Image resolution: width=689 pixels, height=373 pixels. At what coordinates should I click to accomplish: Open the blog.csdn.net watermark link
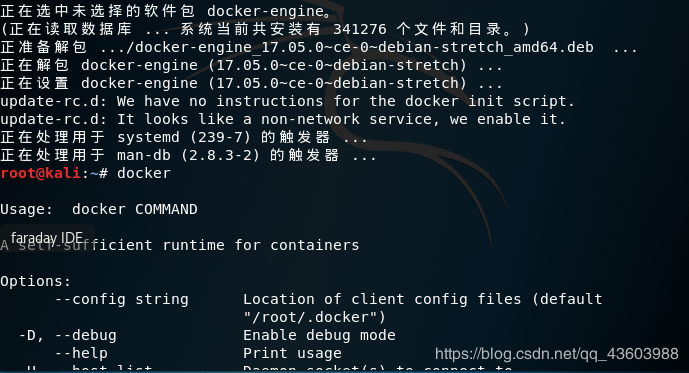pyautogui.click(x=557, y=354)
